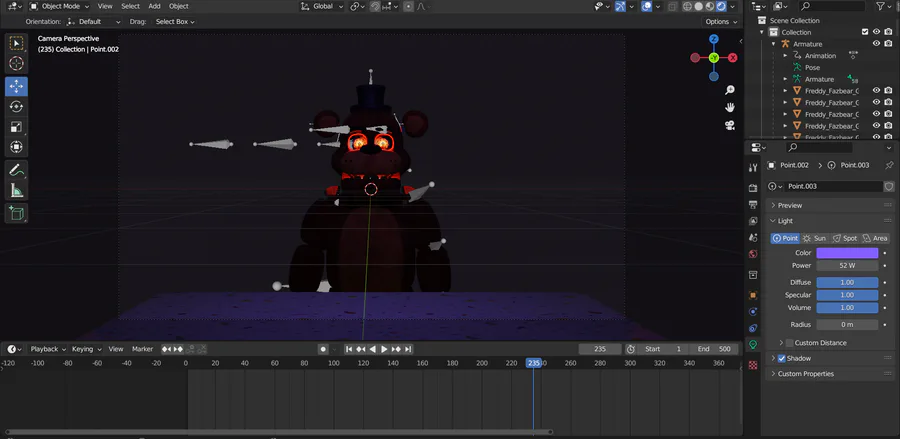Toggle auto keying record button
The image size is (900, 439).
[323, 349]
